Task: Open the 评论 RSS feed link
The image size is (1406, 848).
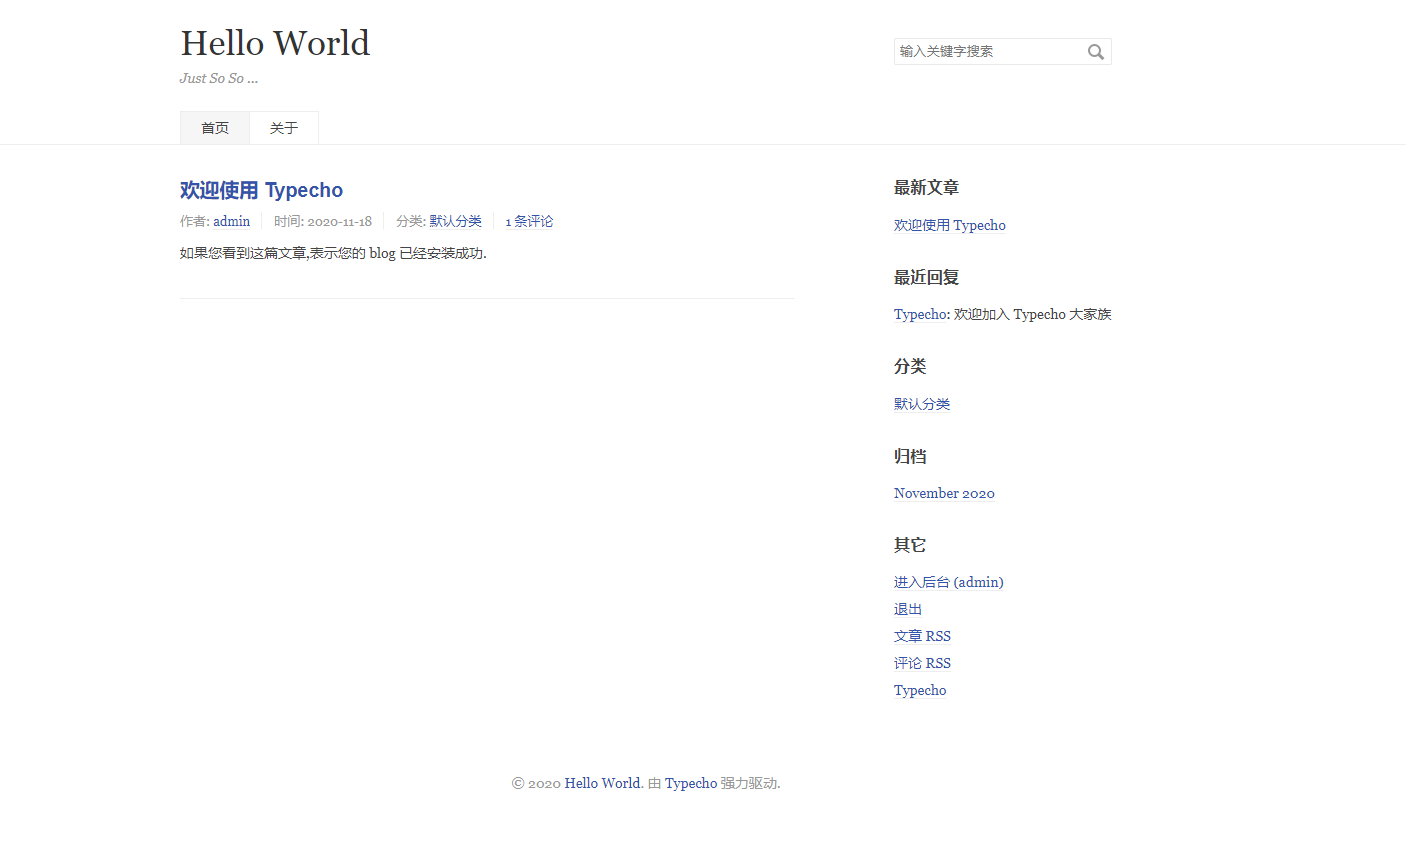Action: (922, 663)
